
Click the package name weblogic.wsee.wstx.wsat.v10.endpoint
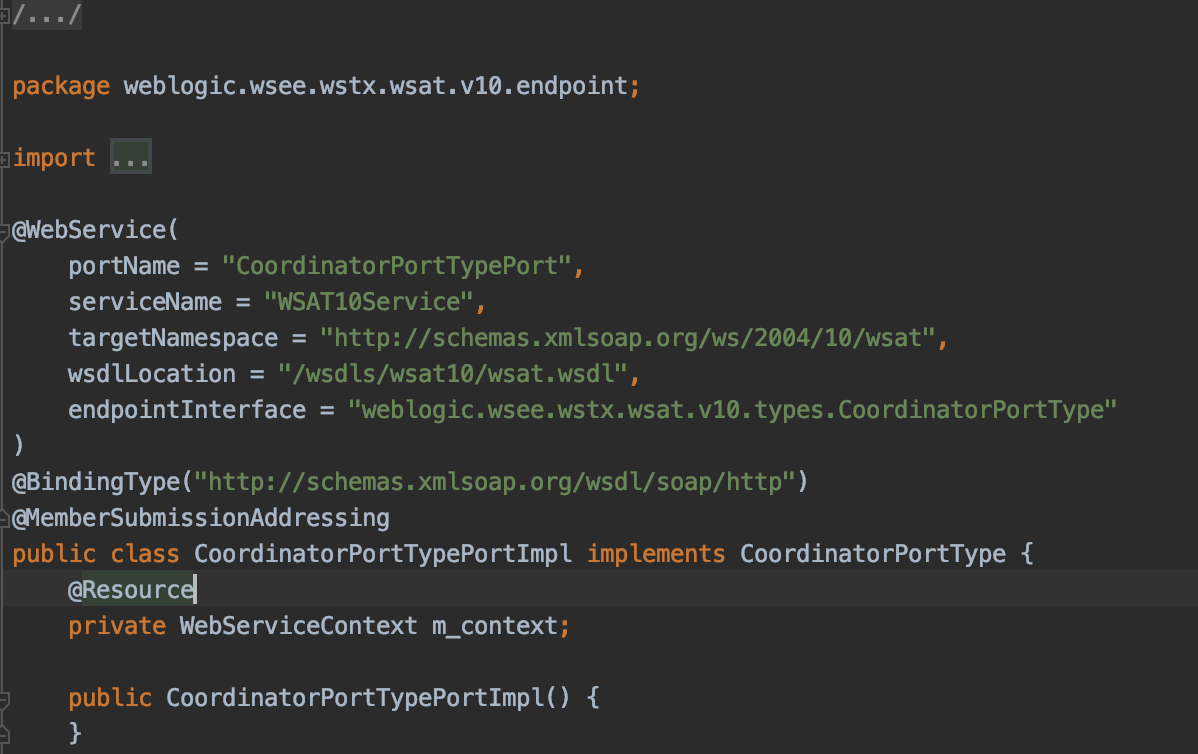click(x=375, y=86)
